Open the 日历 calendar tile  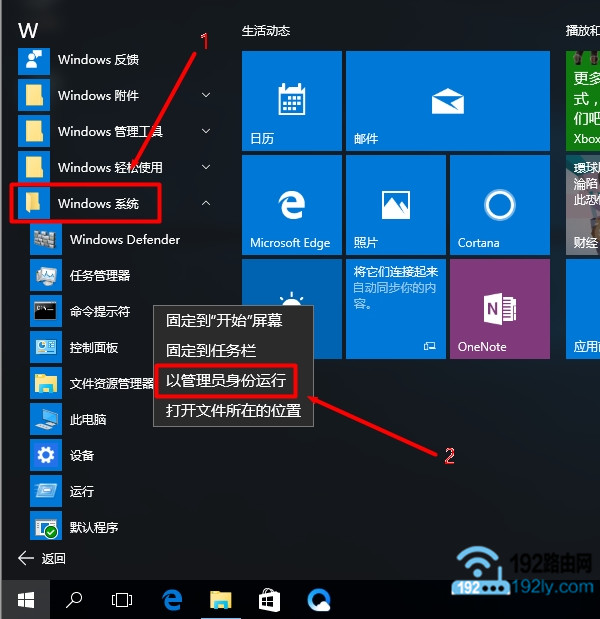point(292,101)
